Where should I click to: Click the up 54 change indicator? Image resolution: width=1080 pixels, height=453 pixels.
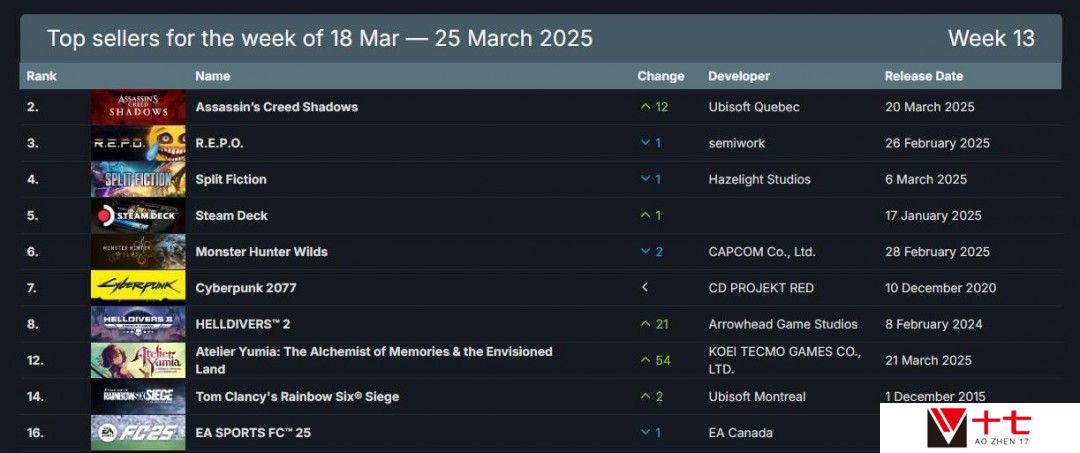(655, 360)
